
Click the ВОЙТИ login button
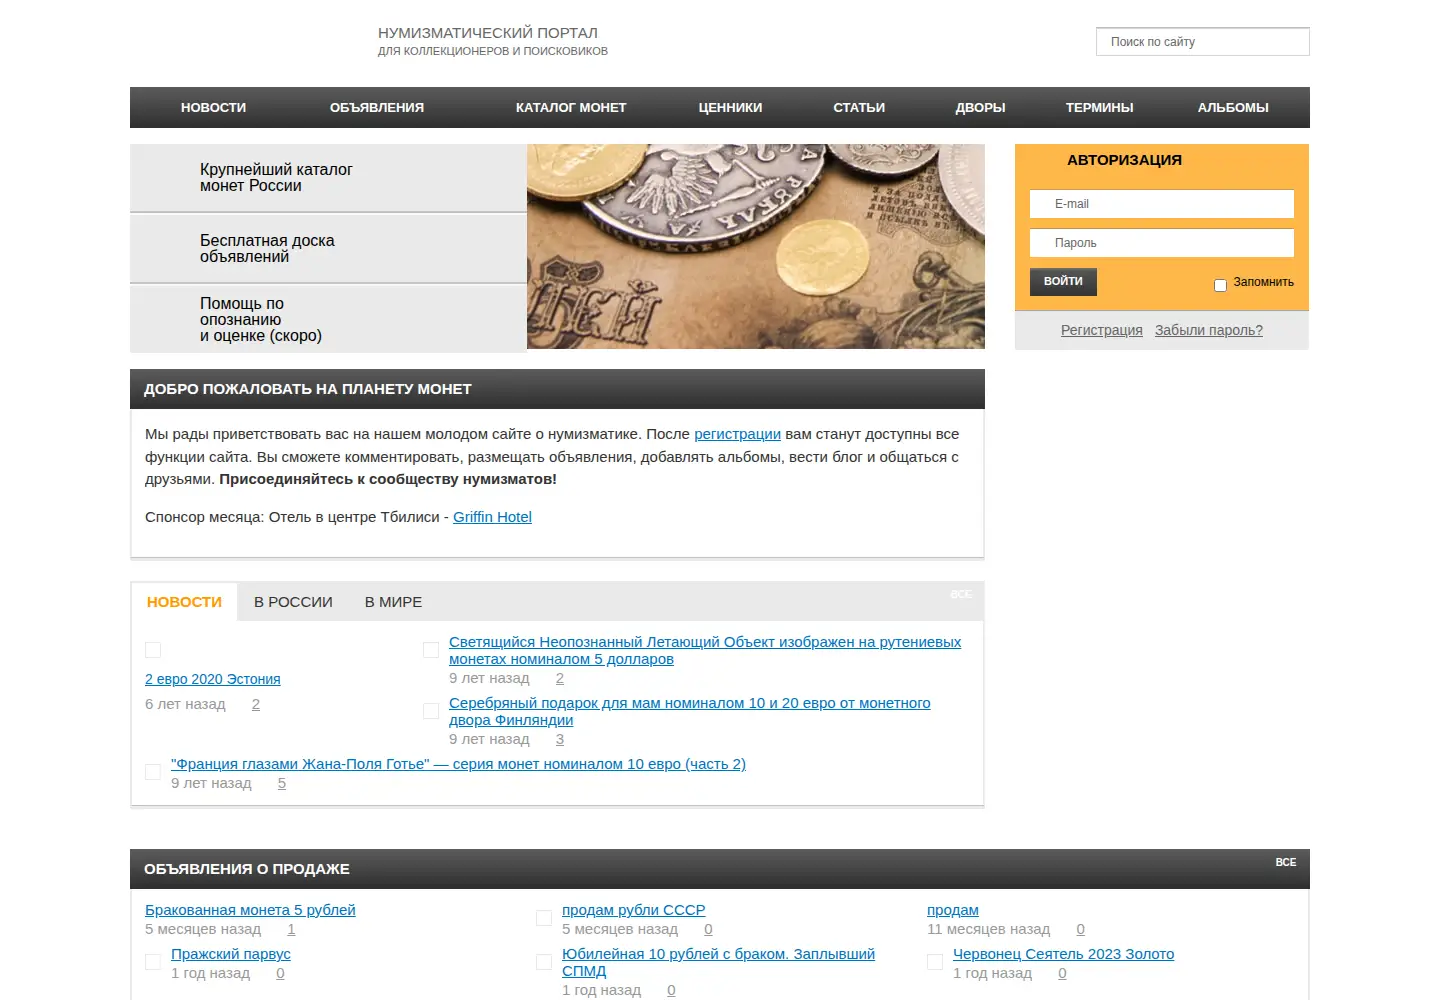(1063, 282)
